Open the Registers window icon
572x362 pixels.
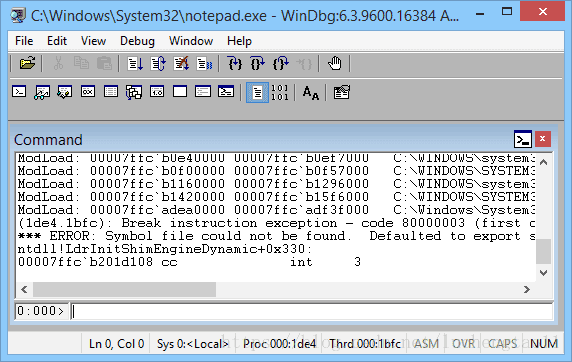point(88,92)
